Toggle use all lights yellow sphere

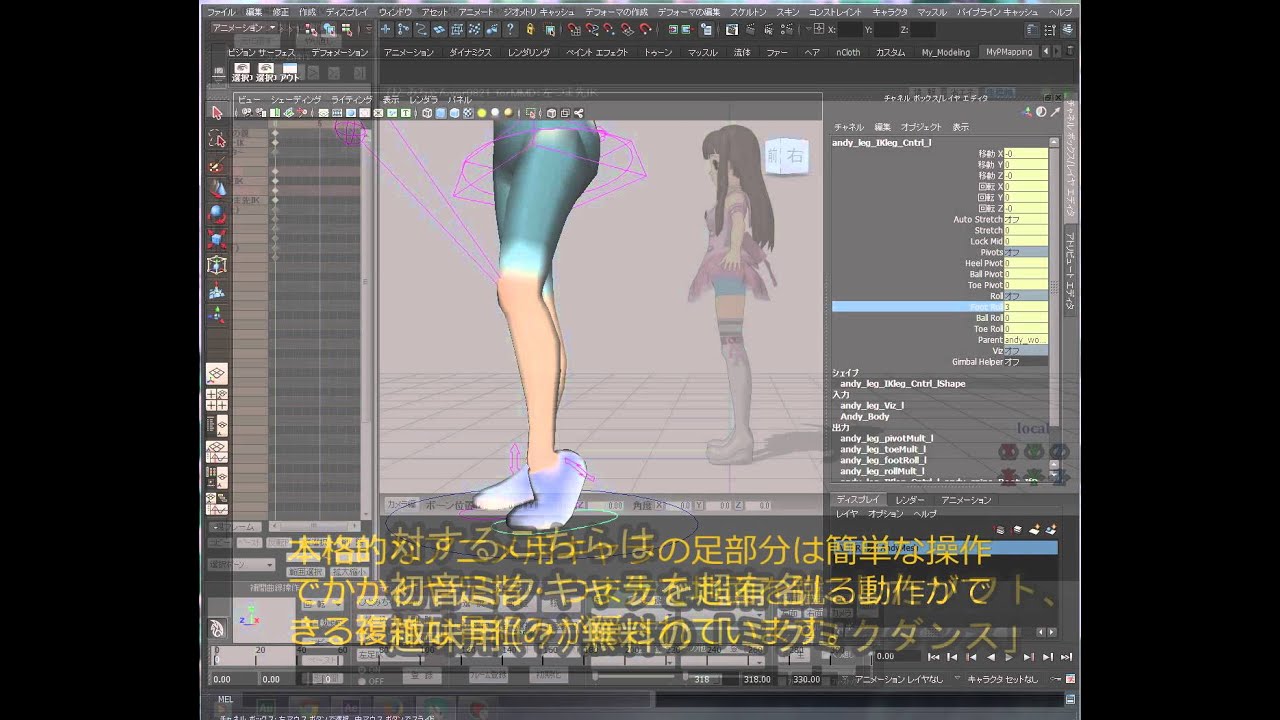pyautogui.click(x=482, y=113)
